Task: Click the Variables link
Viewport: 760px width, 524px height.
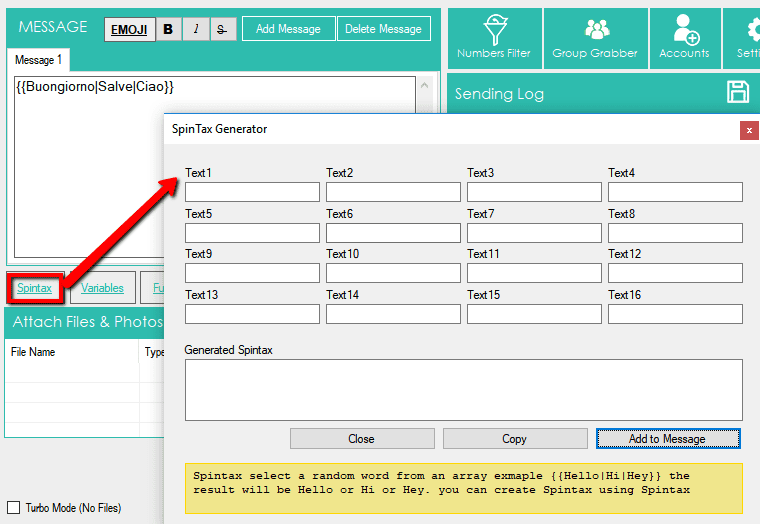Action: pyautogui.click(x=102, y=288)
